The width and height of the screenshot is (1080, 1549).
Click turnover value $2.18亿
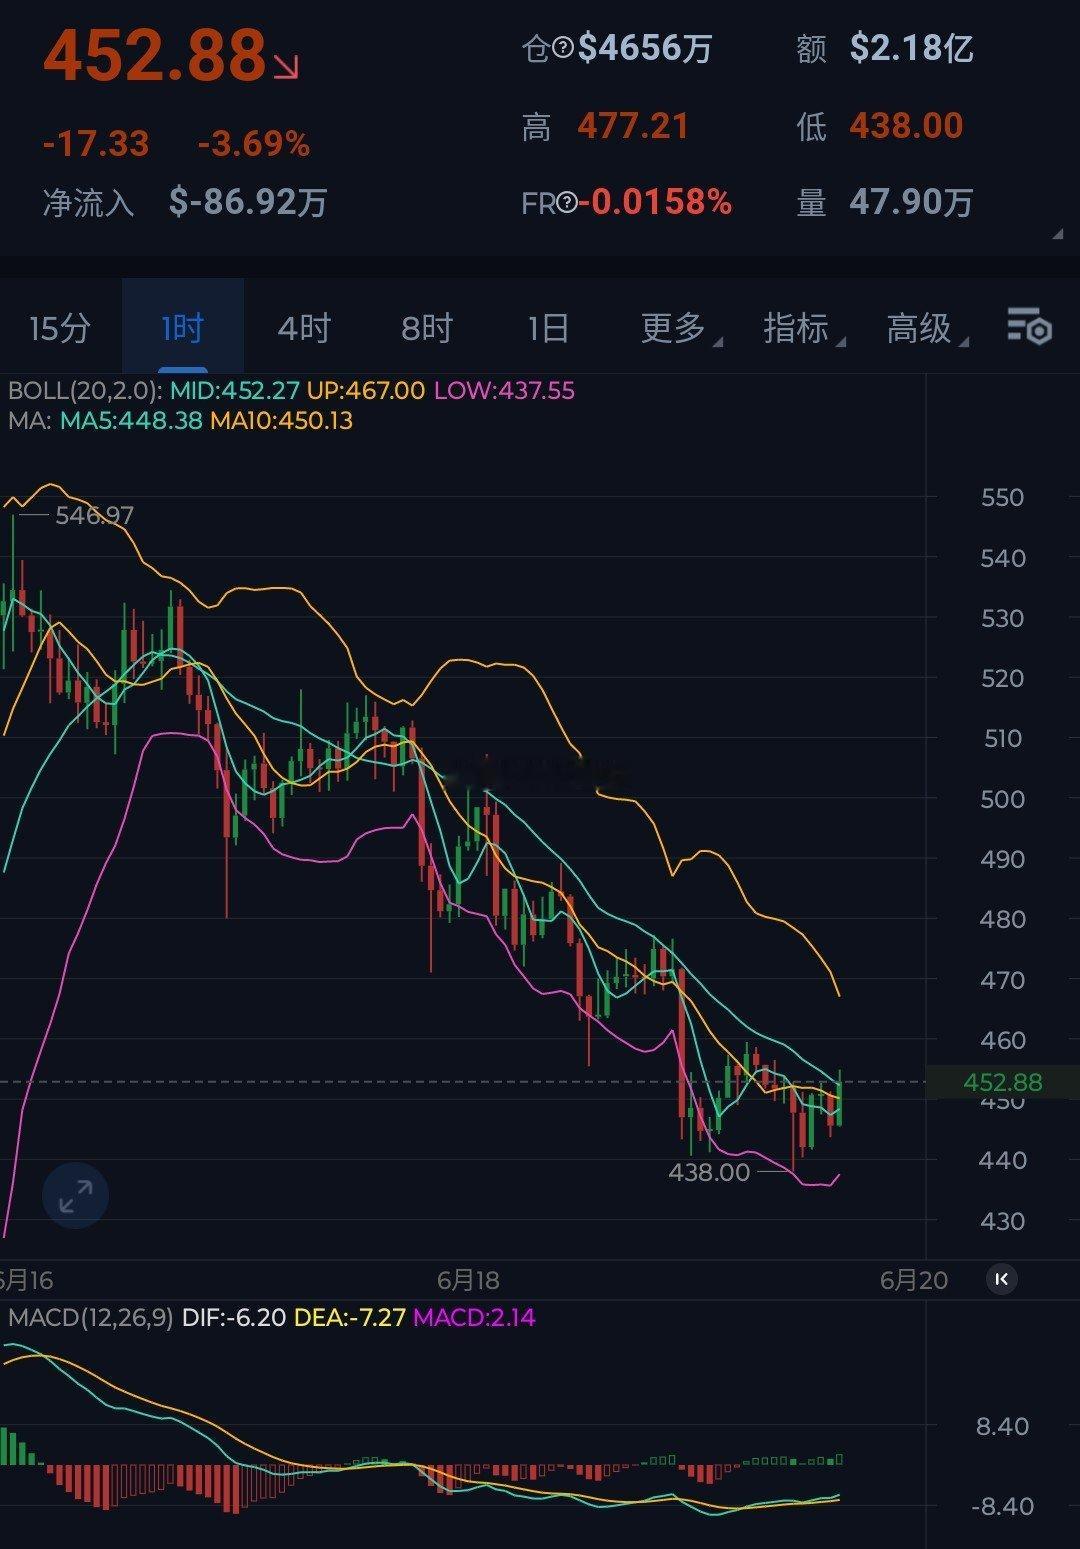coord(911,47)
